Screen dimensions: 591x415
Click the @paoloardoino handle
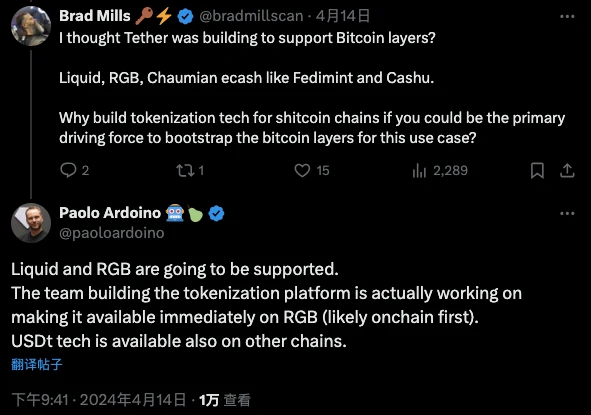tap(112, 233)
